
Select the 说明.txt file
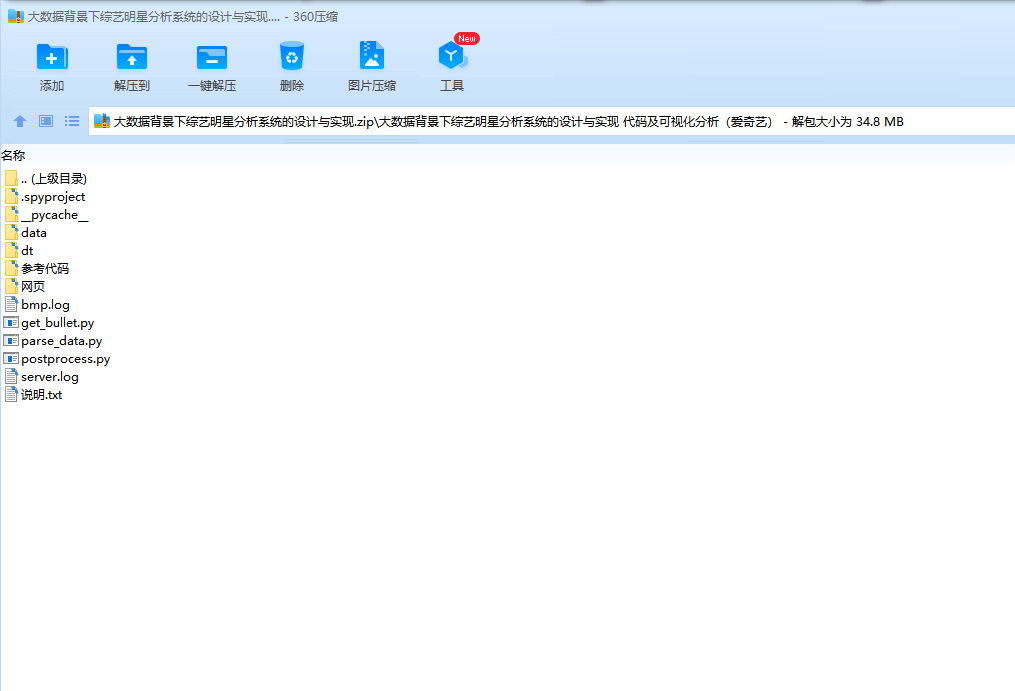[41, 394]
